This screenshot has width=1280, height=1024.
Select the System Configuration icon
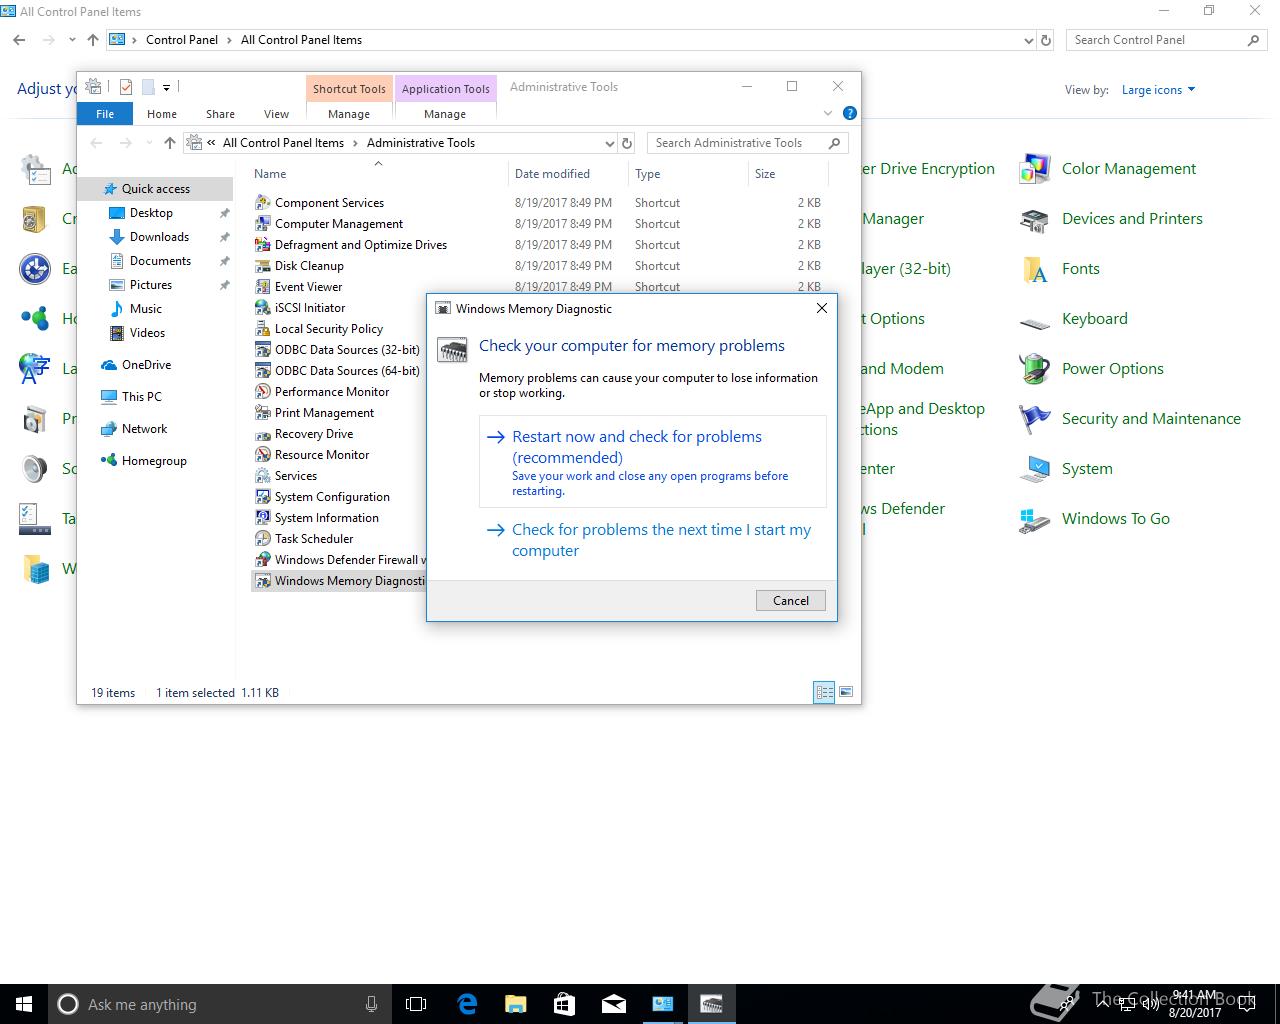[263, 496]
